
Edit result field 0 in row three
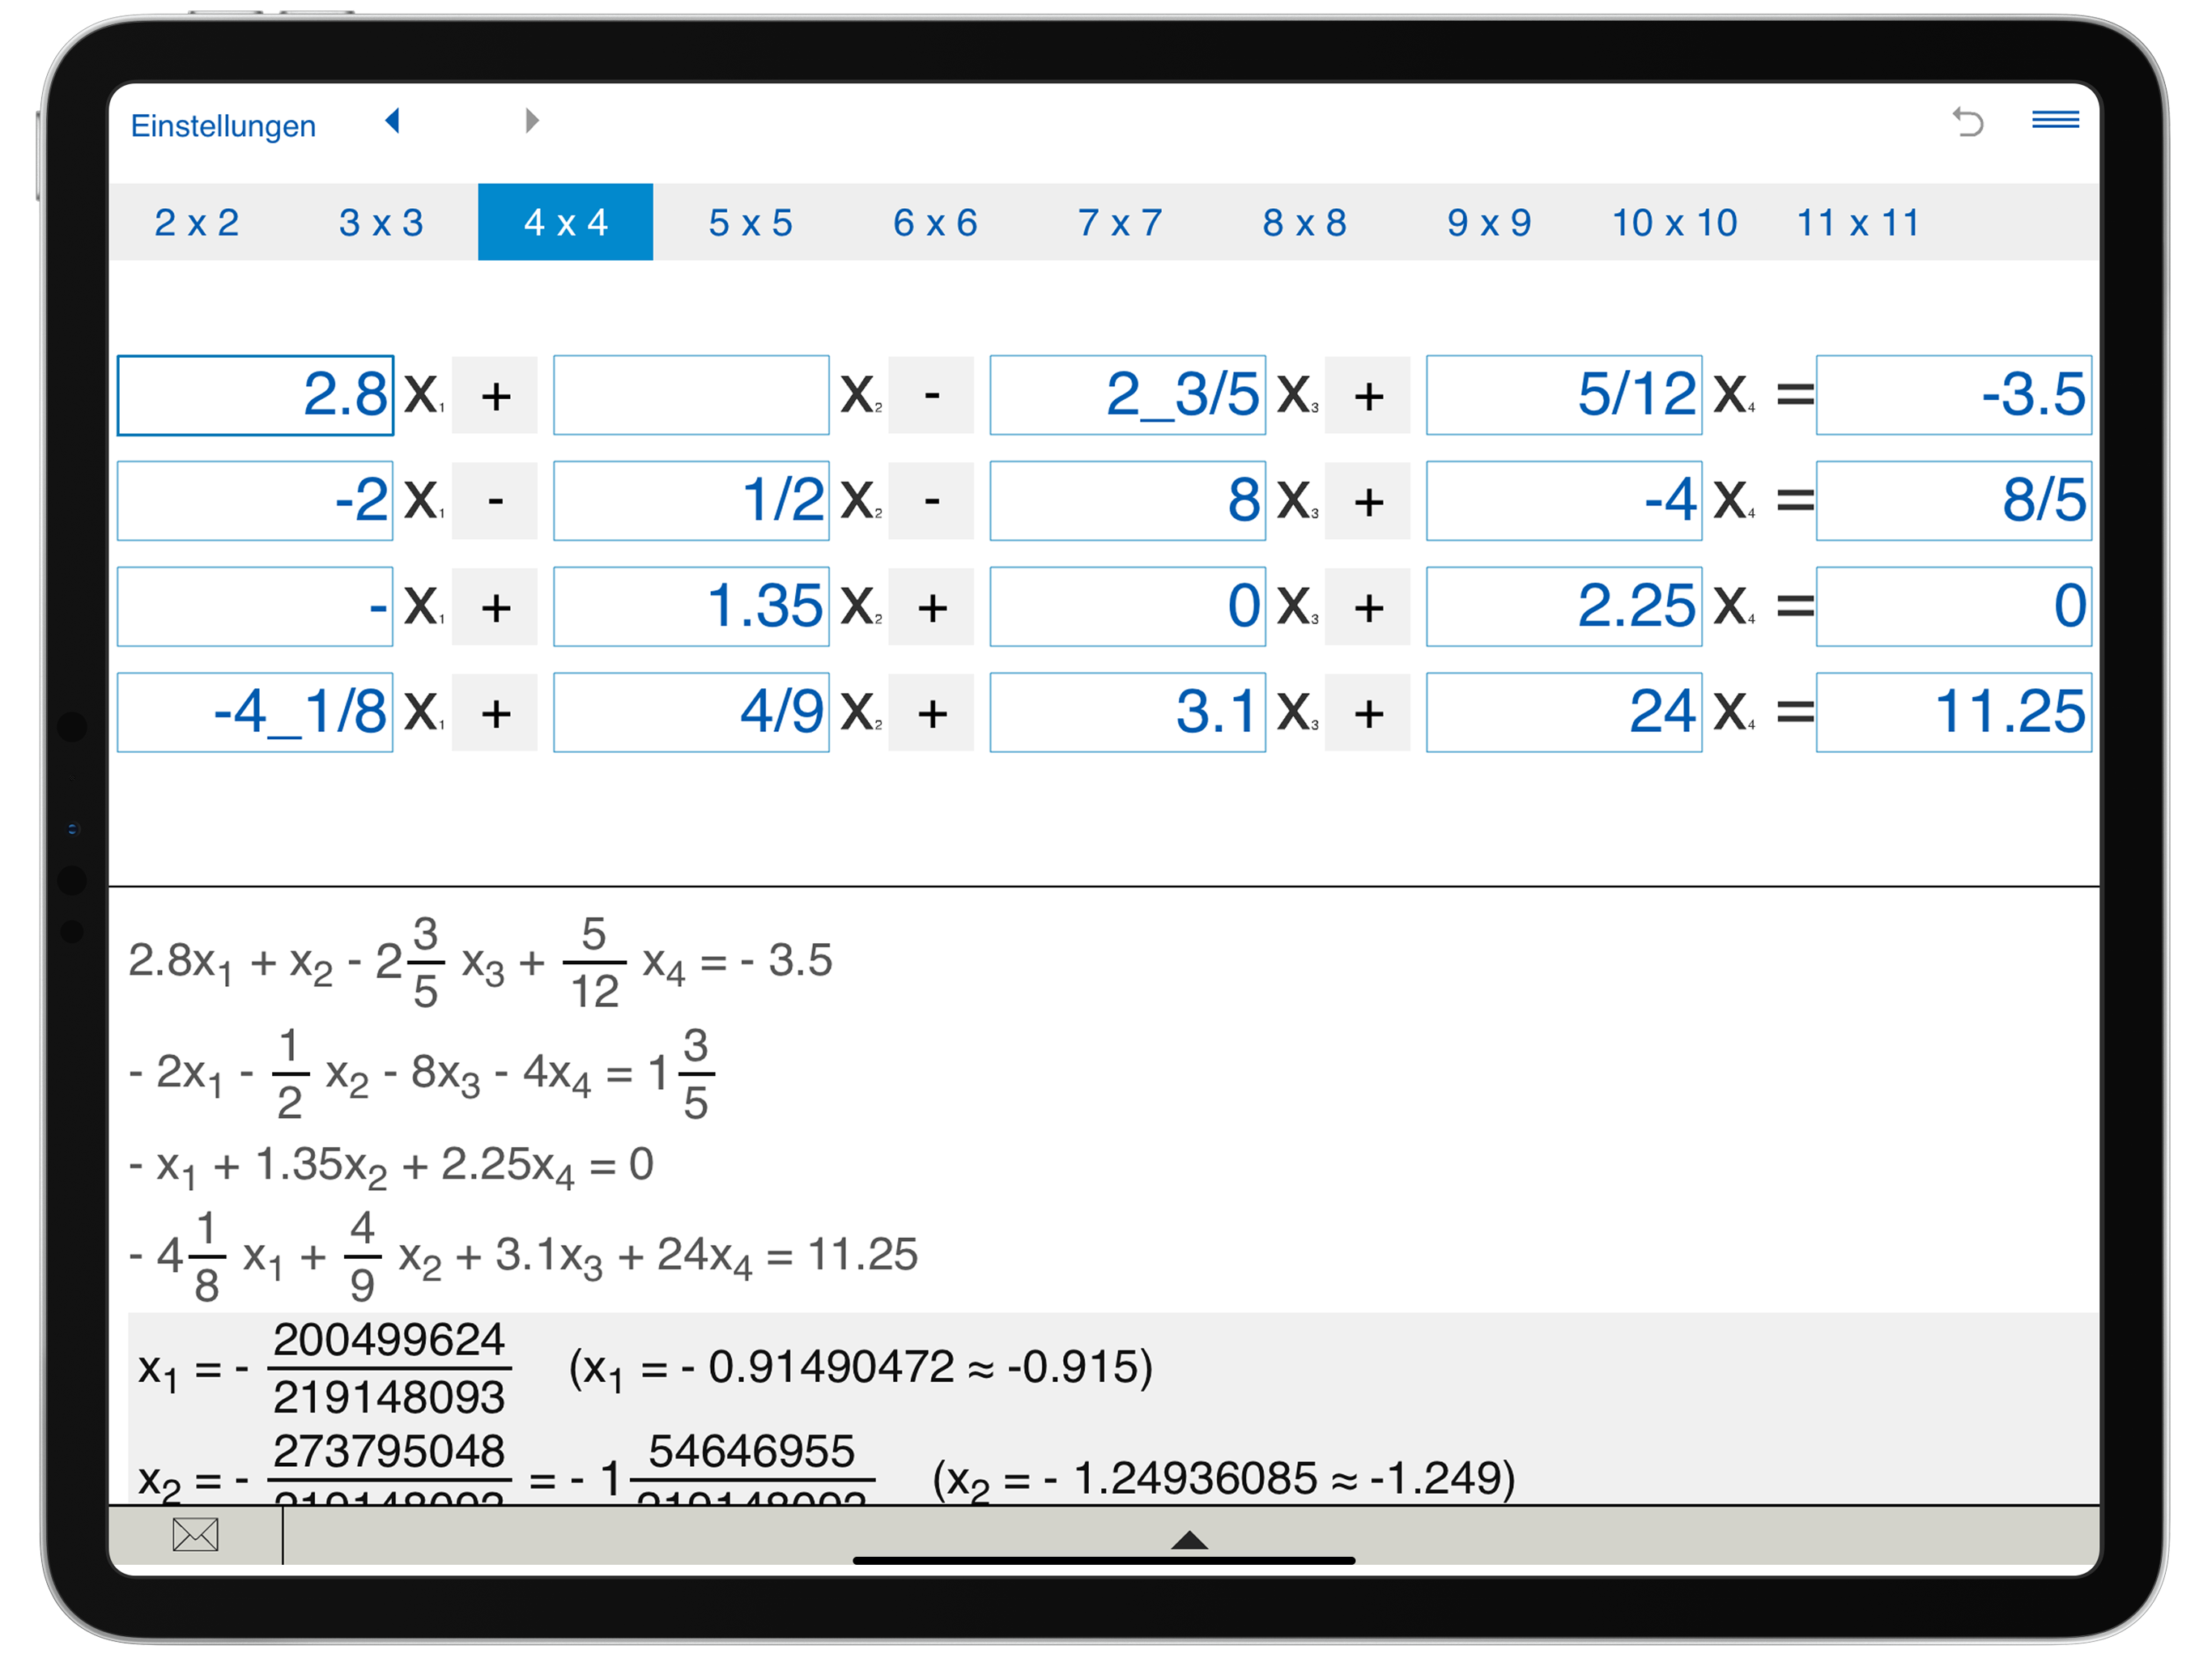point(1954,607)
